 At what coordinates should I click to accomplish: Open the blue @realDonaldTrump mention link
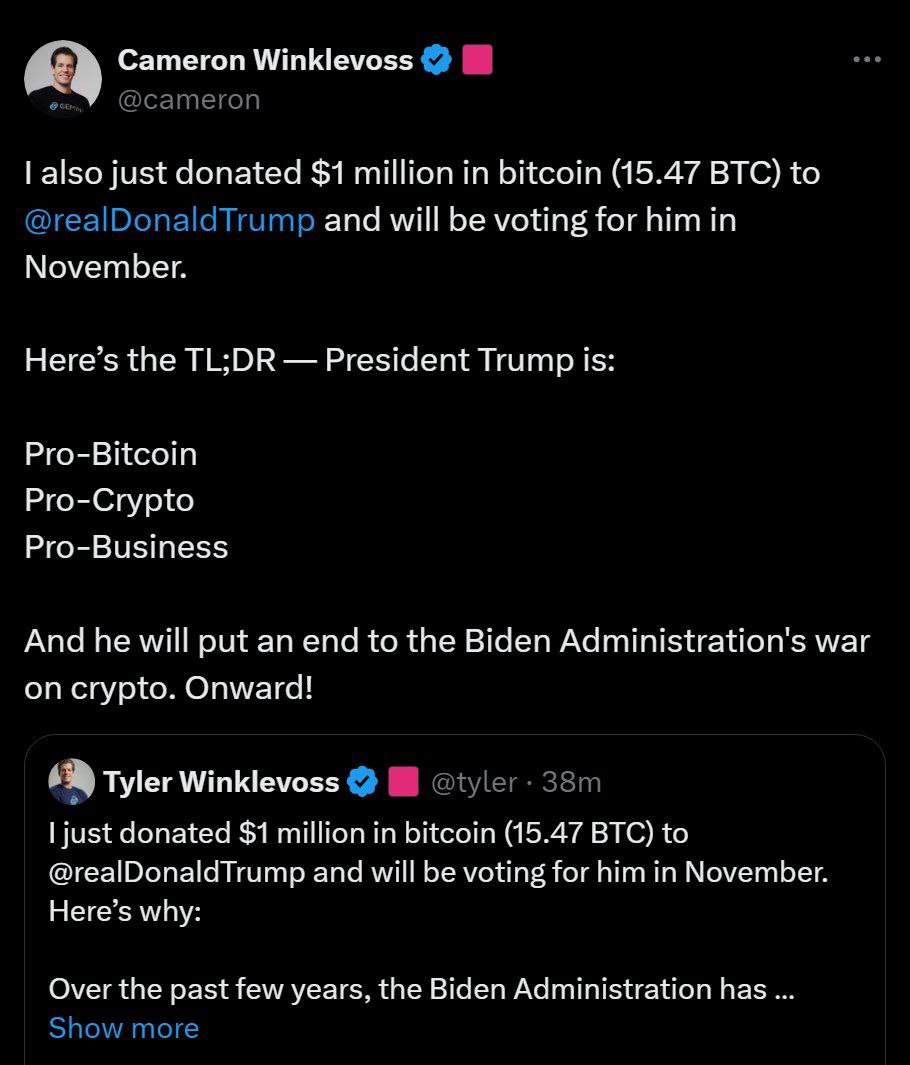169,220
